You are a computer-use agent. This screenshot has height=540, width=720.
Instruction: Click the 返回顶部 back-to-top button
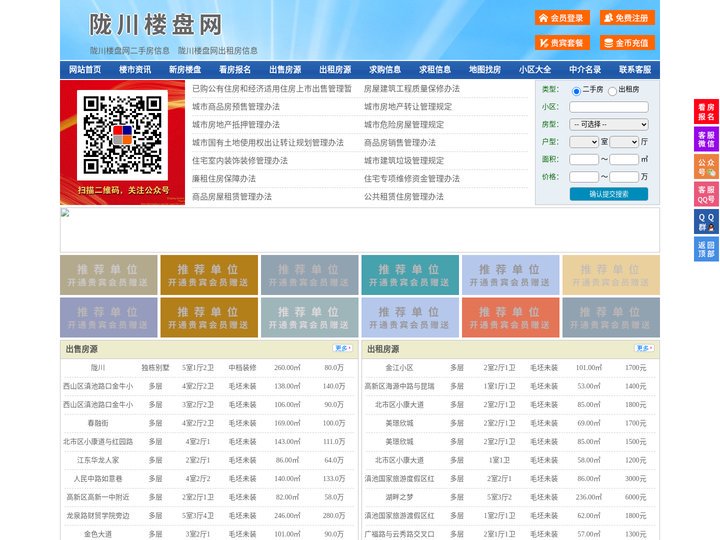click(x=706, y=249)
